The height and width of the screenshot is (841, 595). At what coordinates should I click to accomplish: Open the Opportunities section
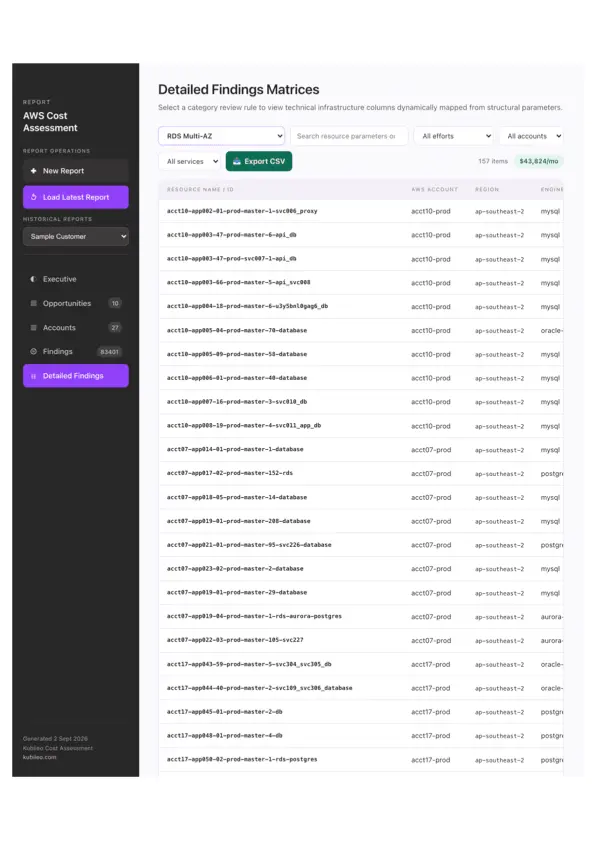coord(76,303)
